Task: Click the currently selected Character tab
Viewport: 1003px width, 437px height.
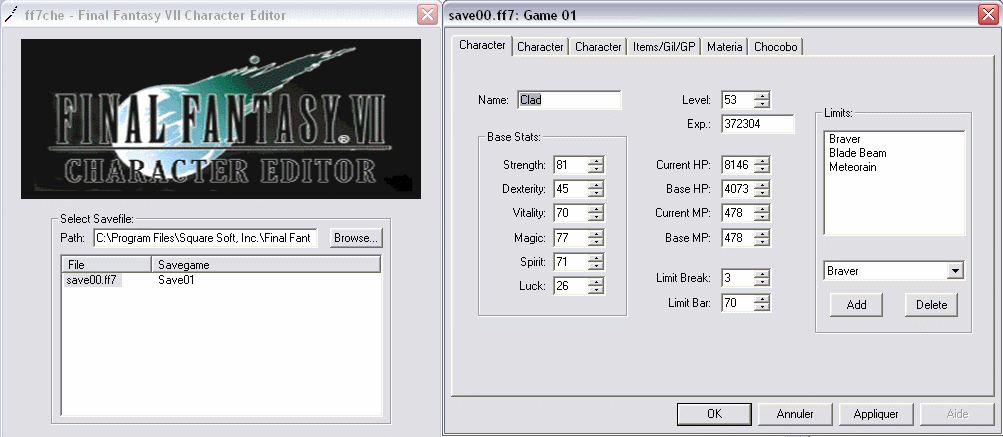Action: pyautogui.click(x=482, y=45)
